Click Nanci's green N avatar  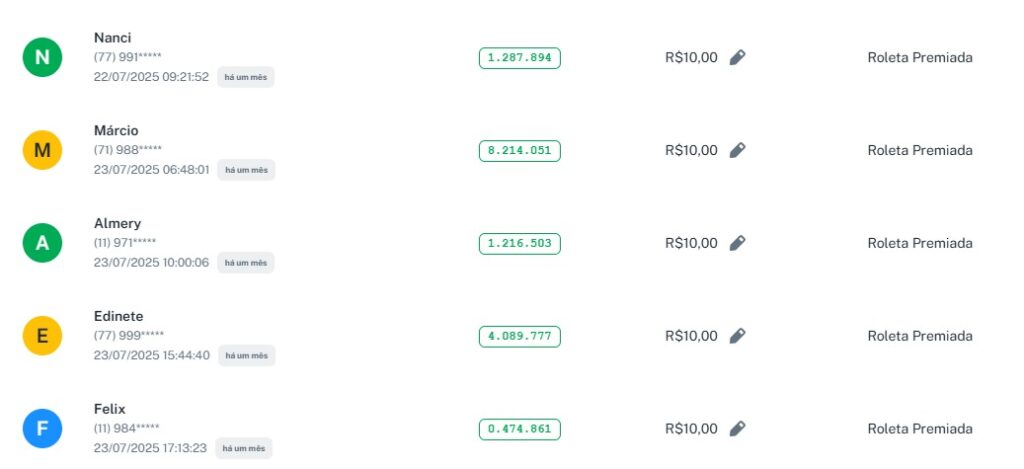point(42,58)
